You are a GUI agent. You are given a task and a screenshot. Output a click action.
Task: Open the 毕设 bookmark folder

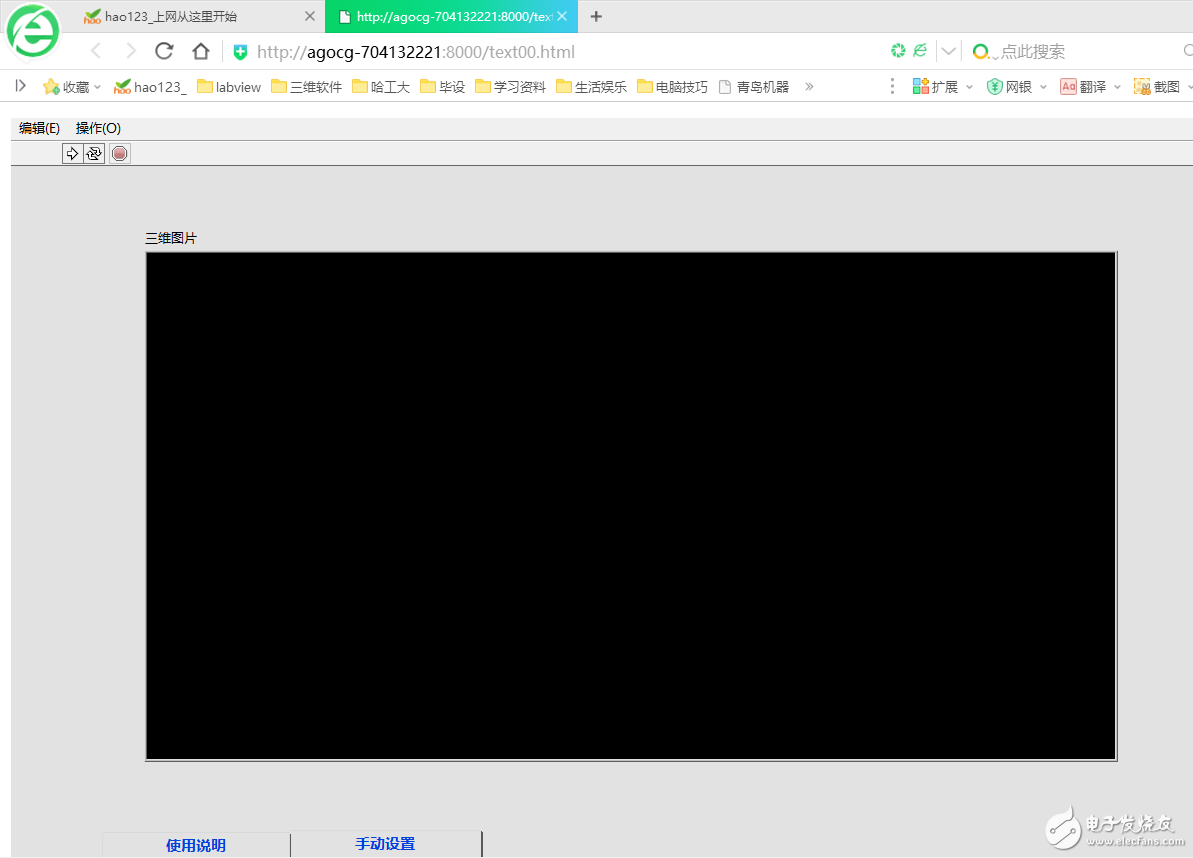tap(442, 87)
